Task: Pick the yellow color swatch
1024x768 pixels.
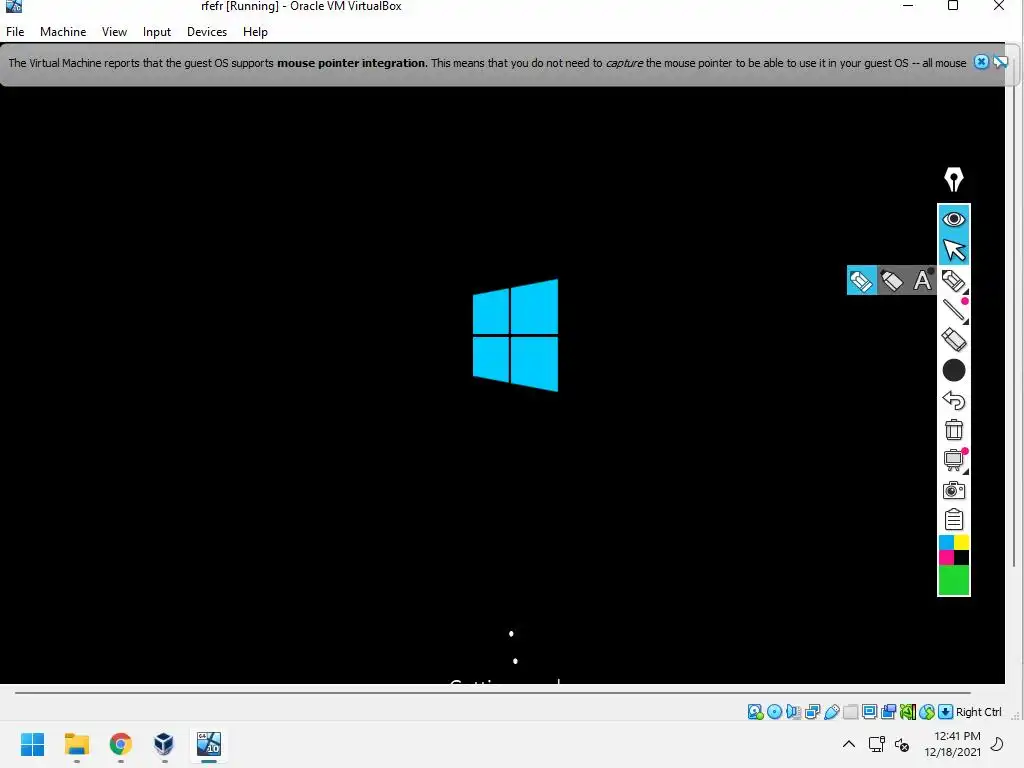Action: click(x=961, y=543)
